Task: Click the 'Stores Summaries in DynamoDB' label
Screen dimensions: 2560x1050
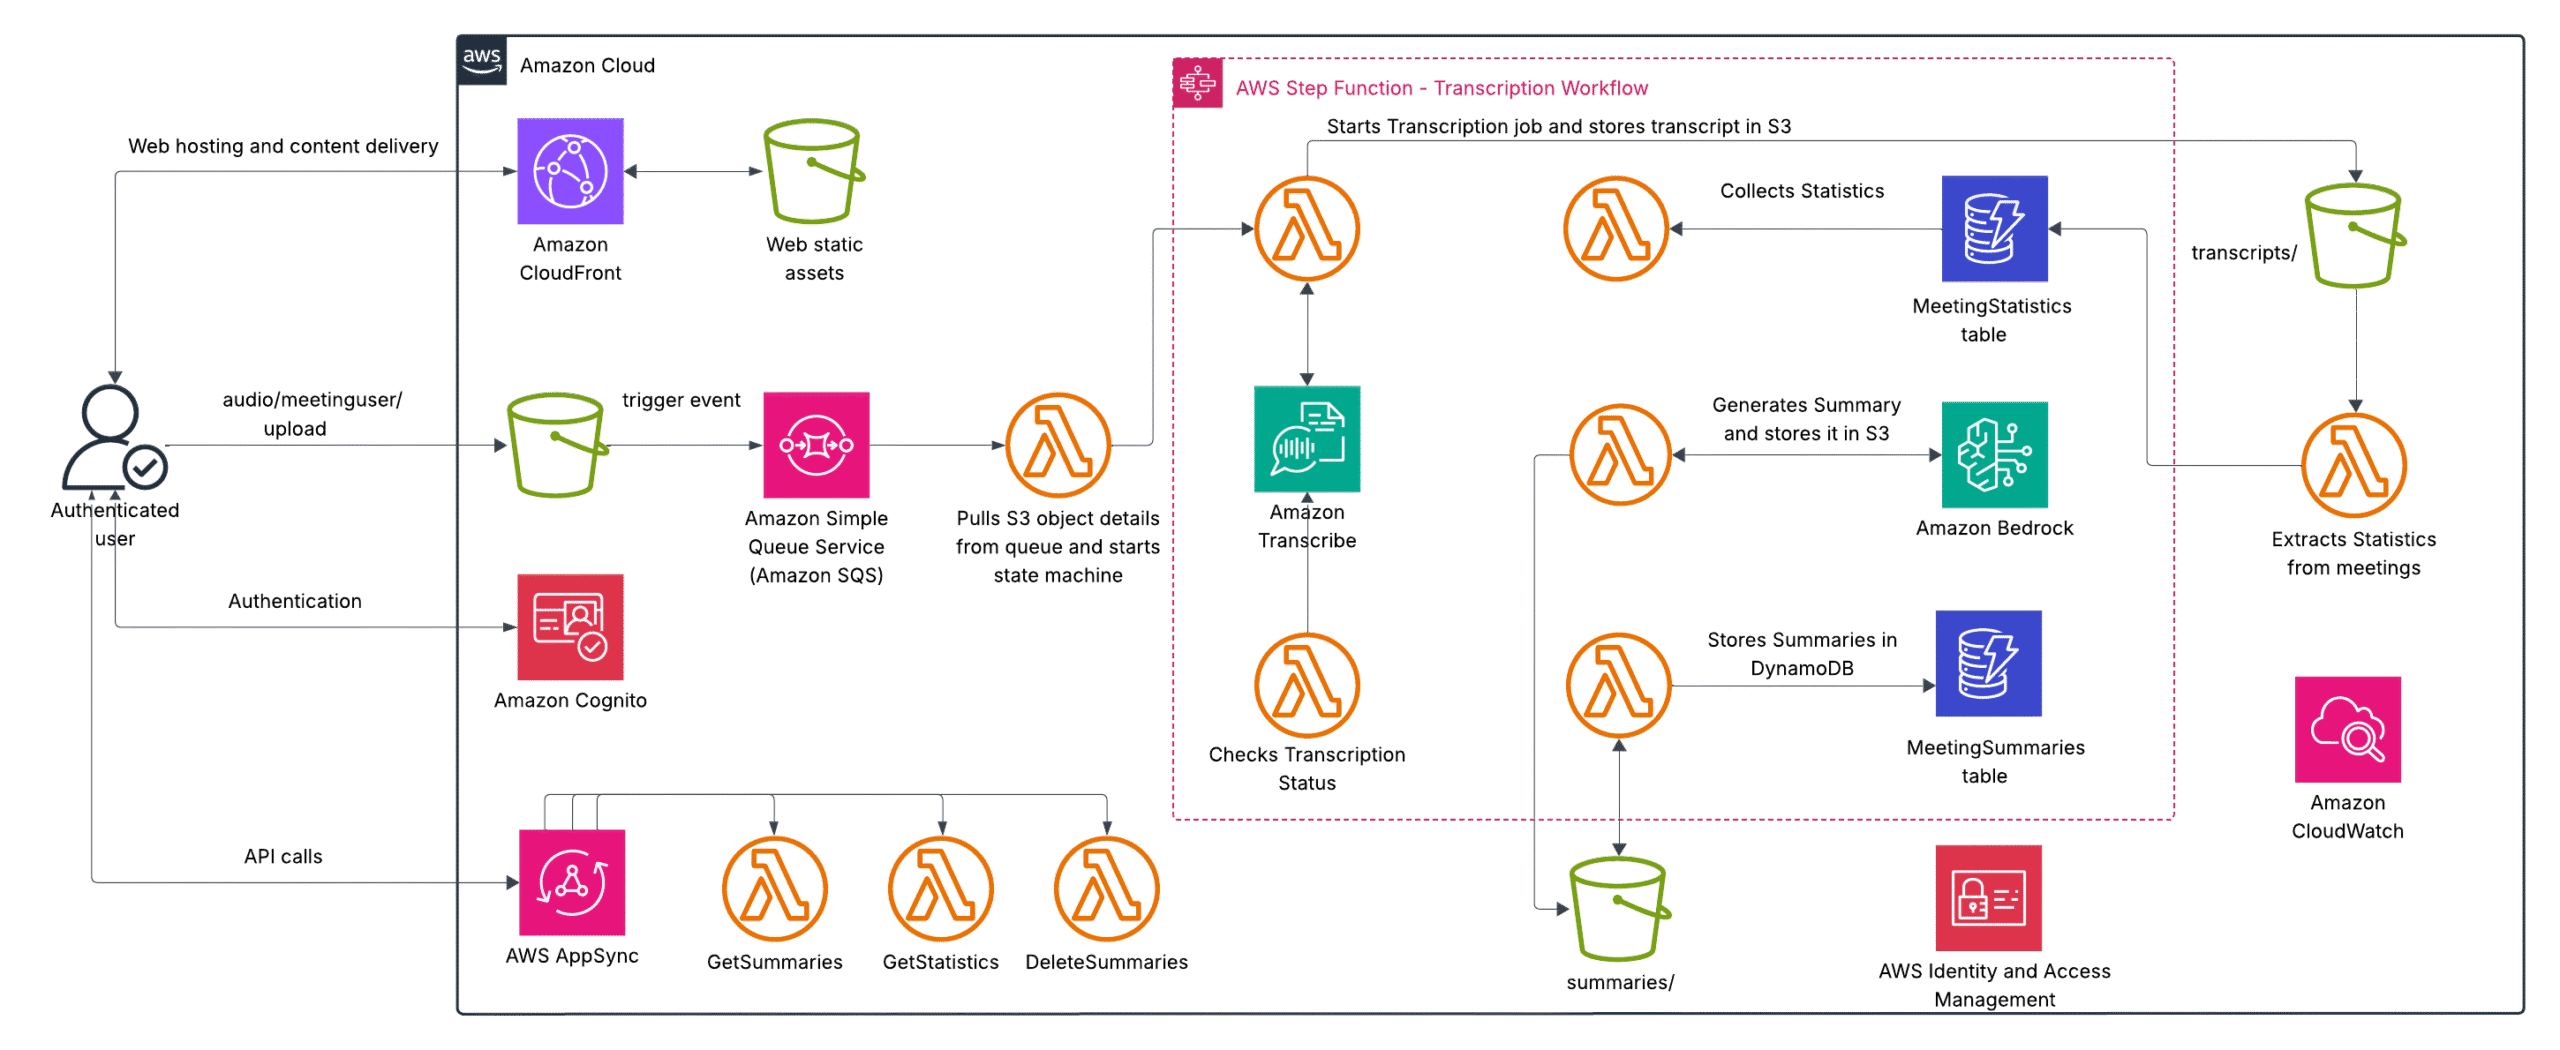Action: 1801,654
